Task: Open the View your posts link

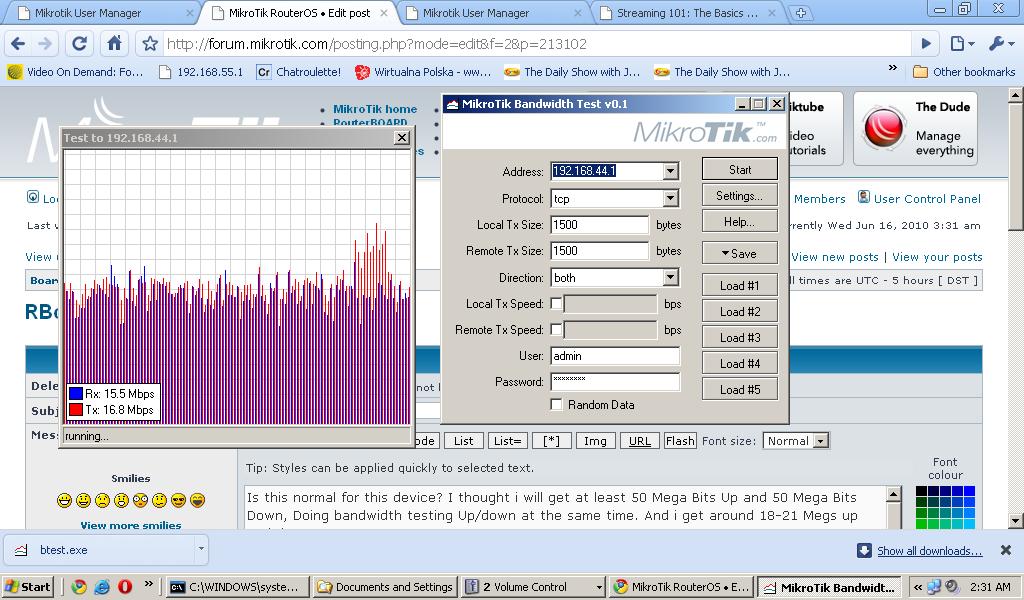Action: (x=937, y=257)
